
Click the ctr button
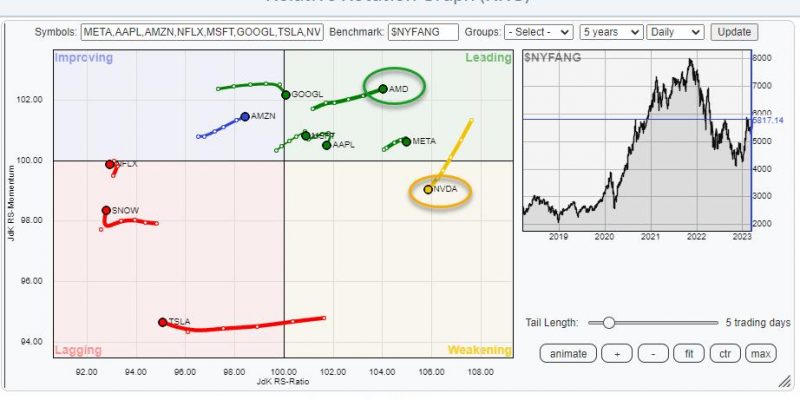724,353
